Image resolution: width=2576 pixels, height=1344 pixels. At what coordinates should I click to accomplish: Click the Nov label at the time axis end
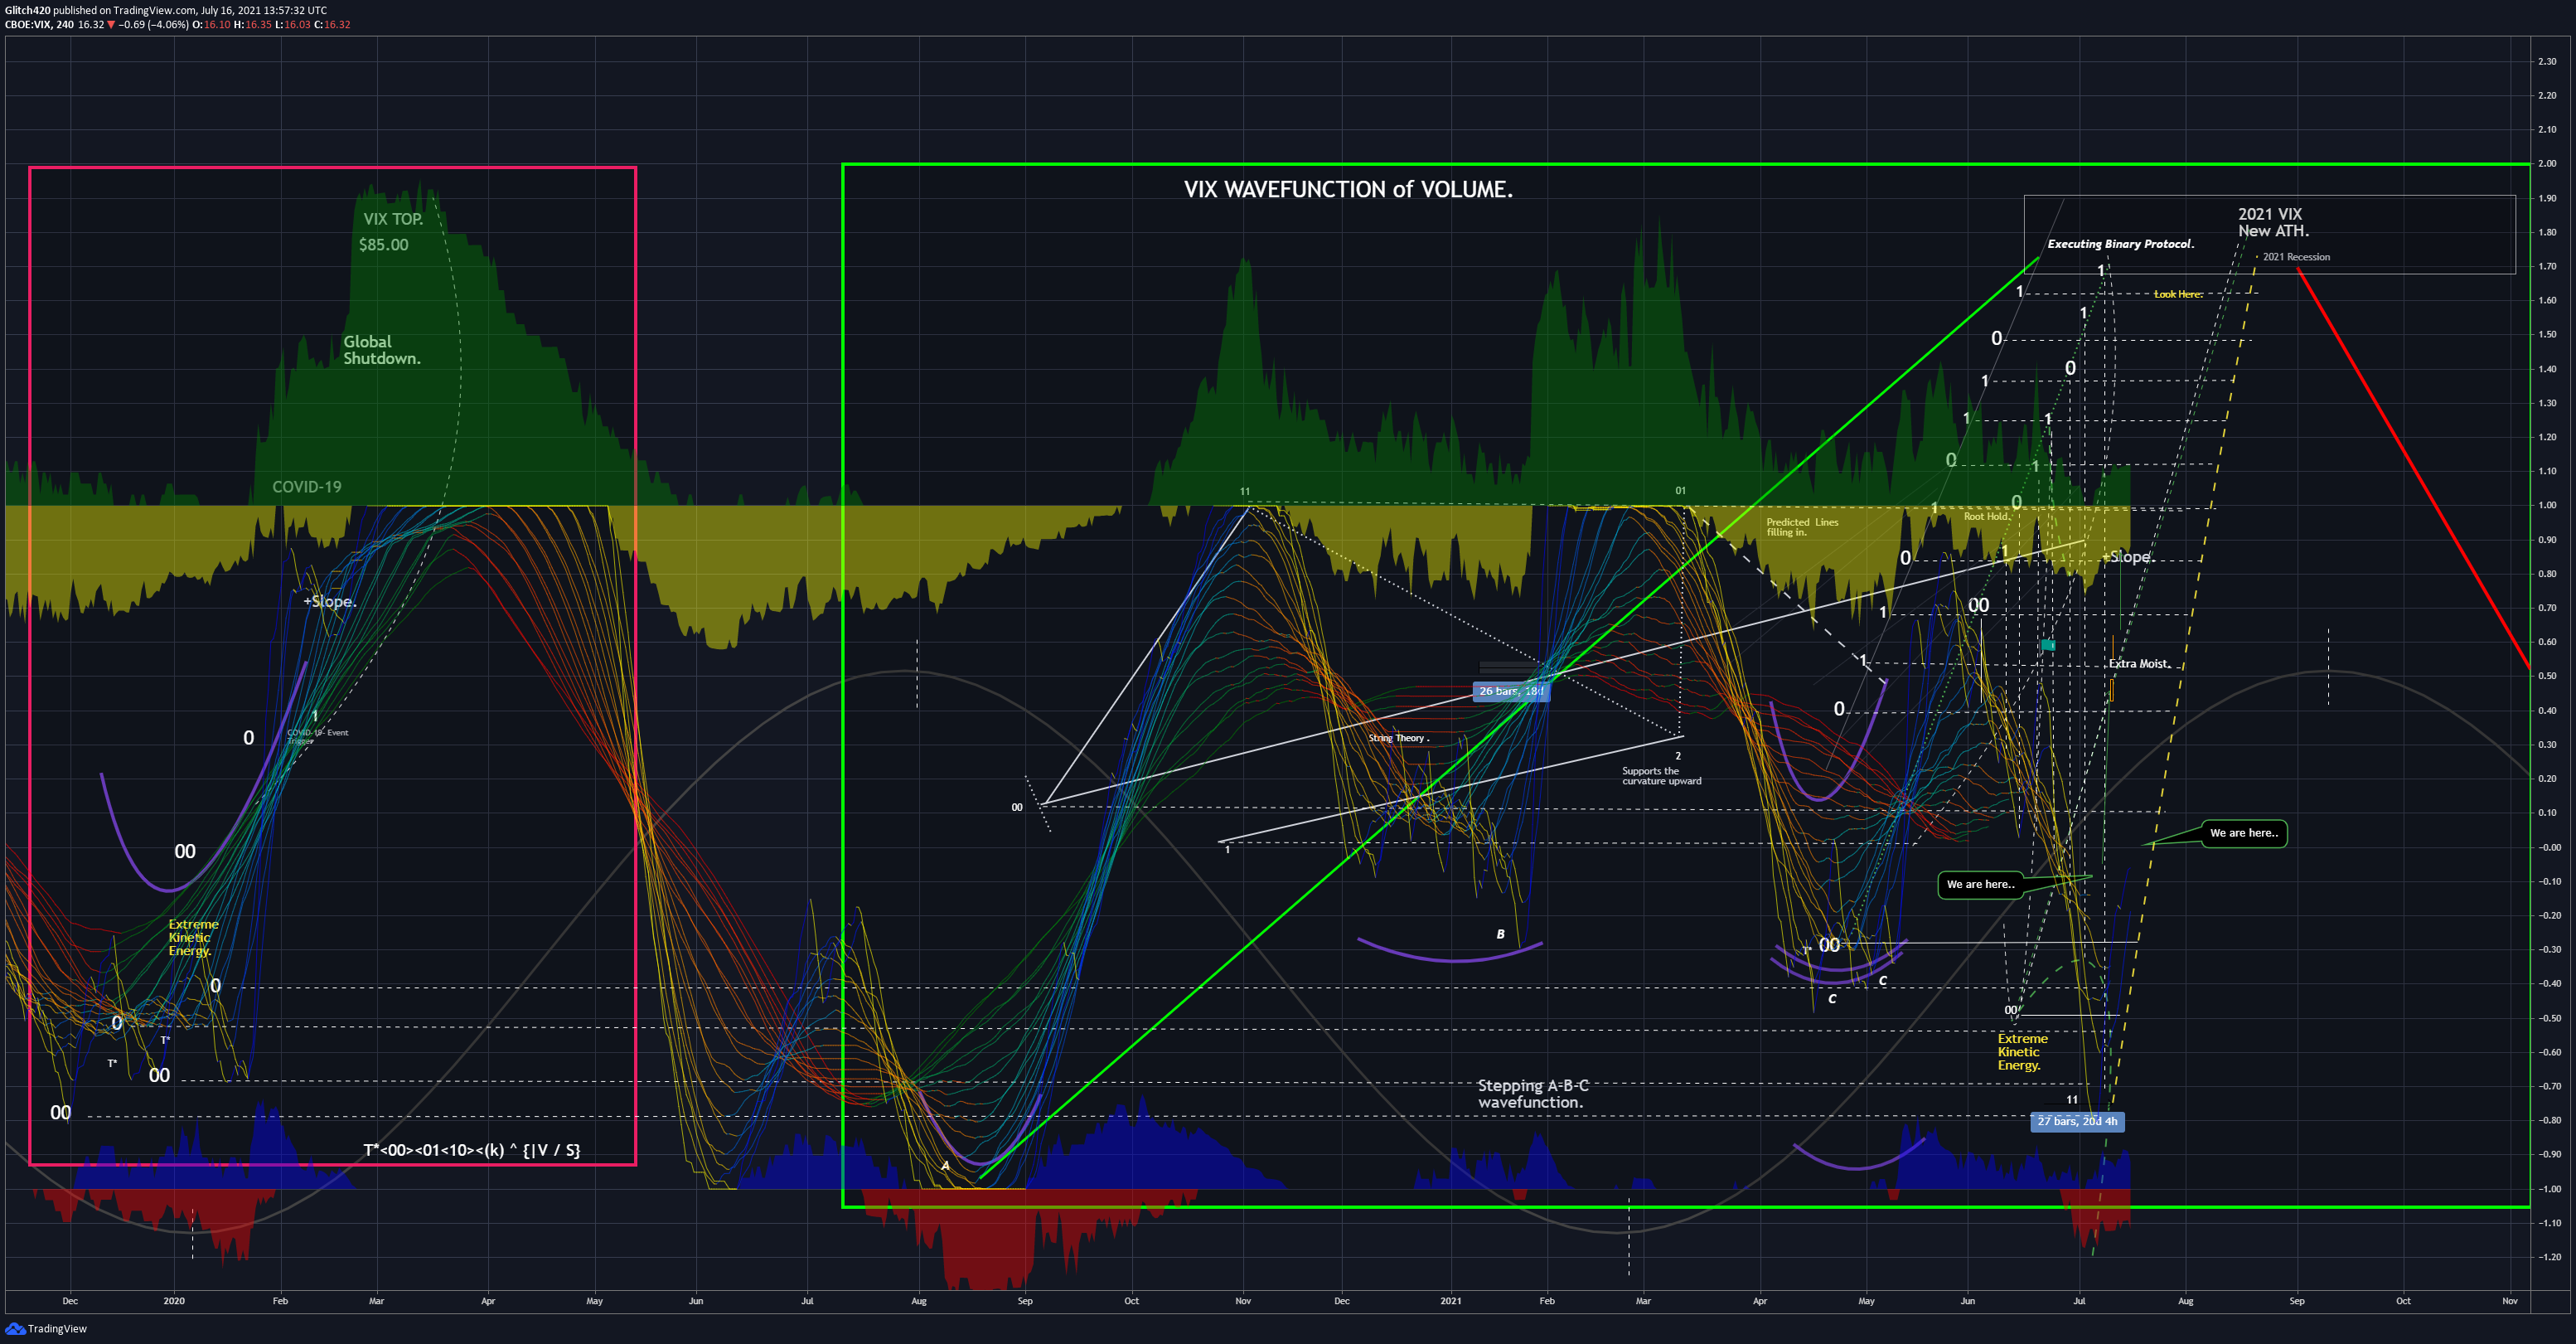2509,1301
